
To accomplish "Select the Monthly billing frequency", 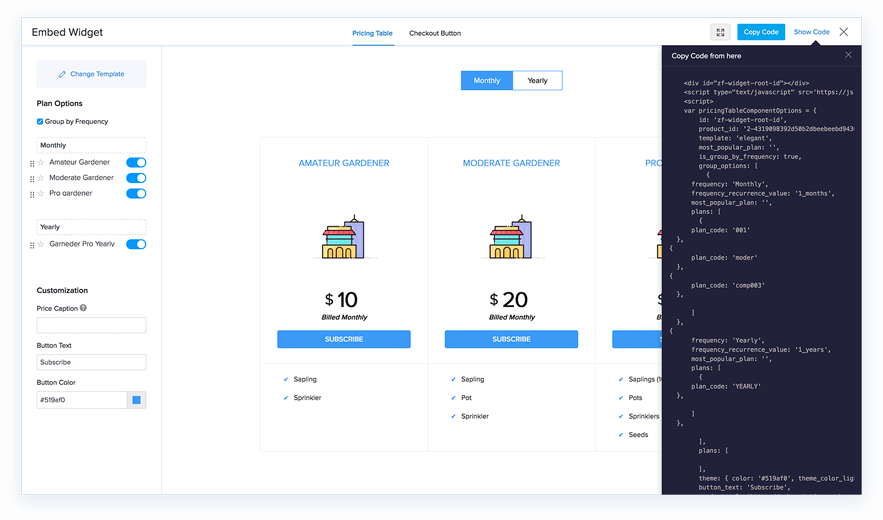I will pos(487,81).
